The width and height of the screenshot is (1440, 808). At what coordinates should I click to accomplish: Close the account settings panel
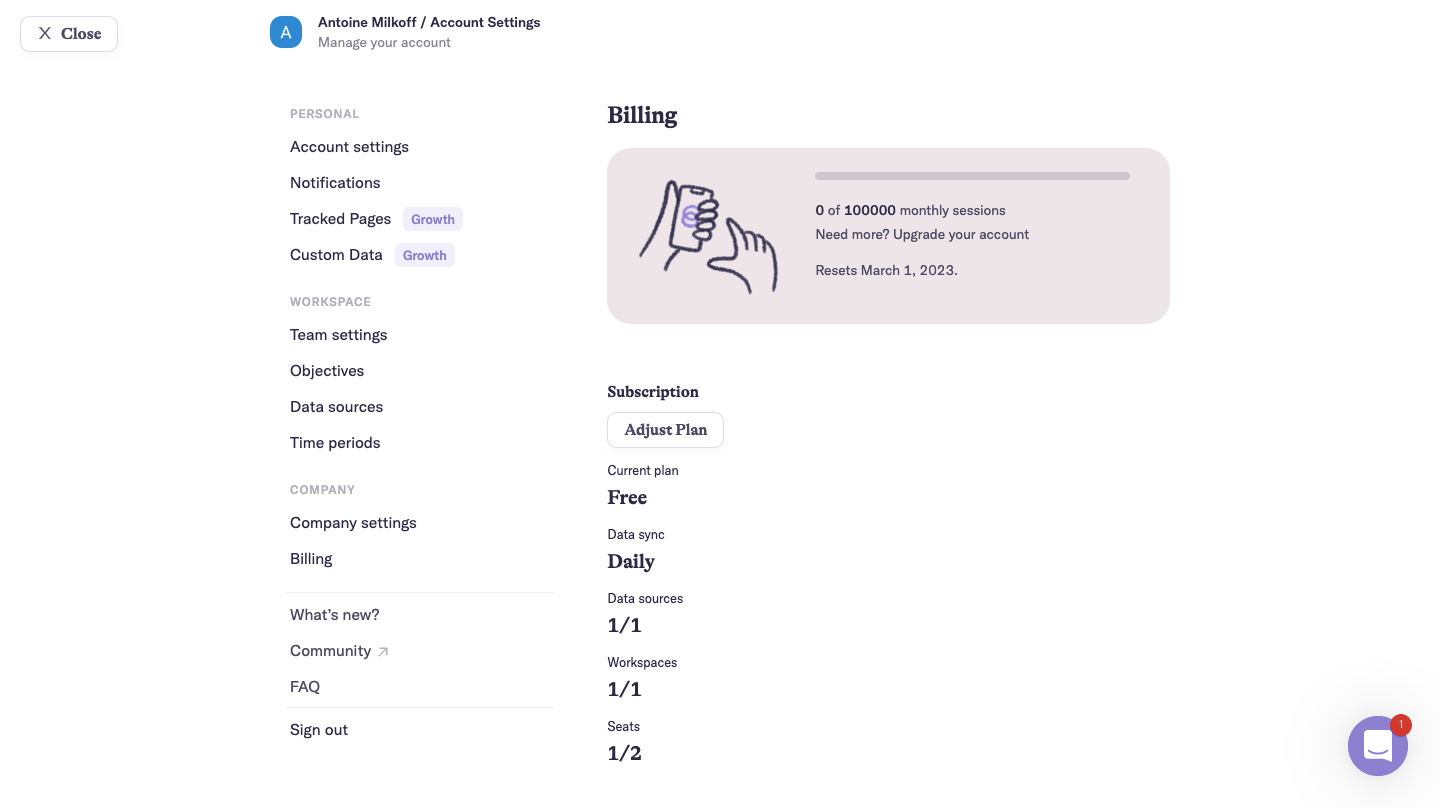(69, 34)
